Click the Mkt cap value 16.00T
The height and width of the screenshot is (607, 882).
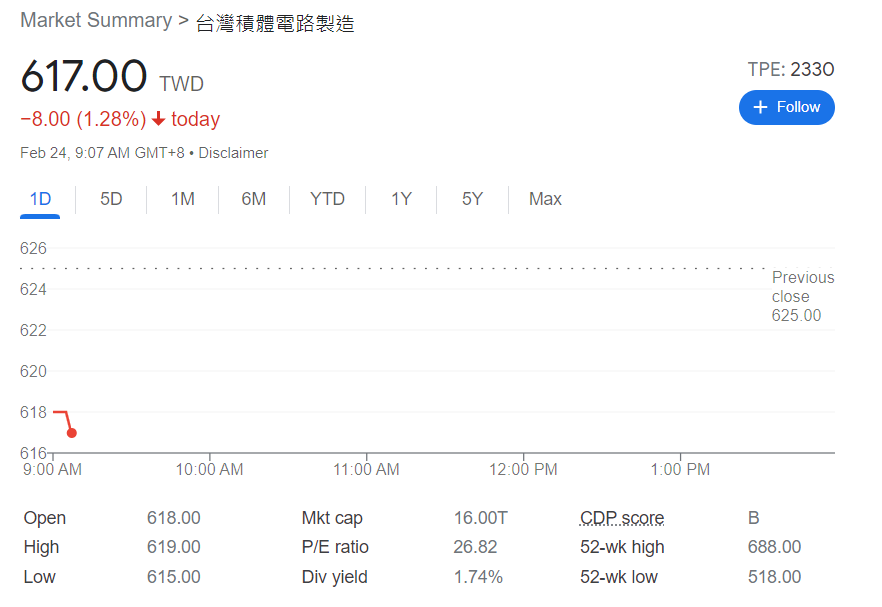click(480, 518)
